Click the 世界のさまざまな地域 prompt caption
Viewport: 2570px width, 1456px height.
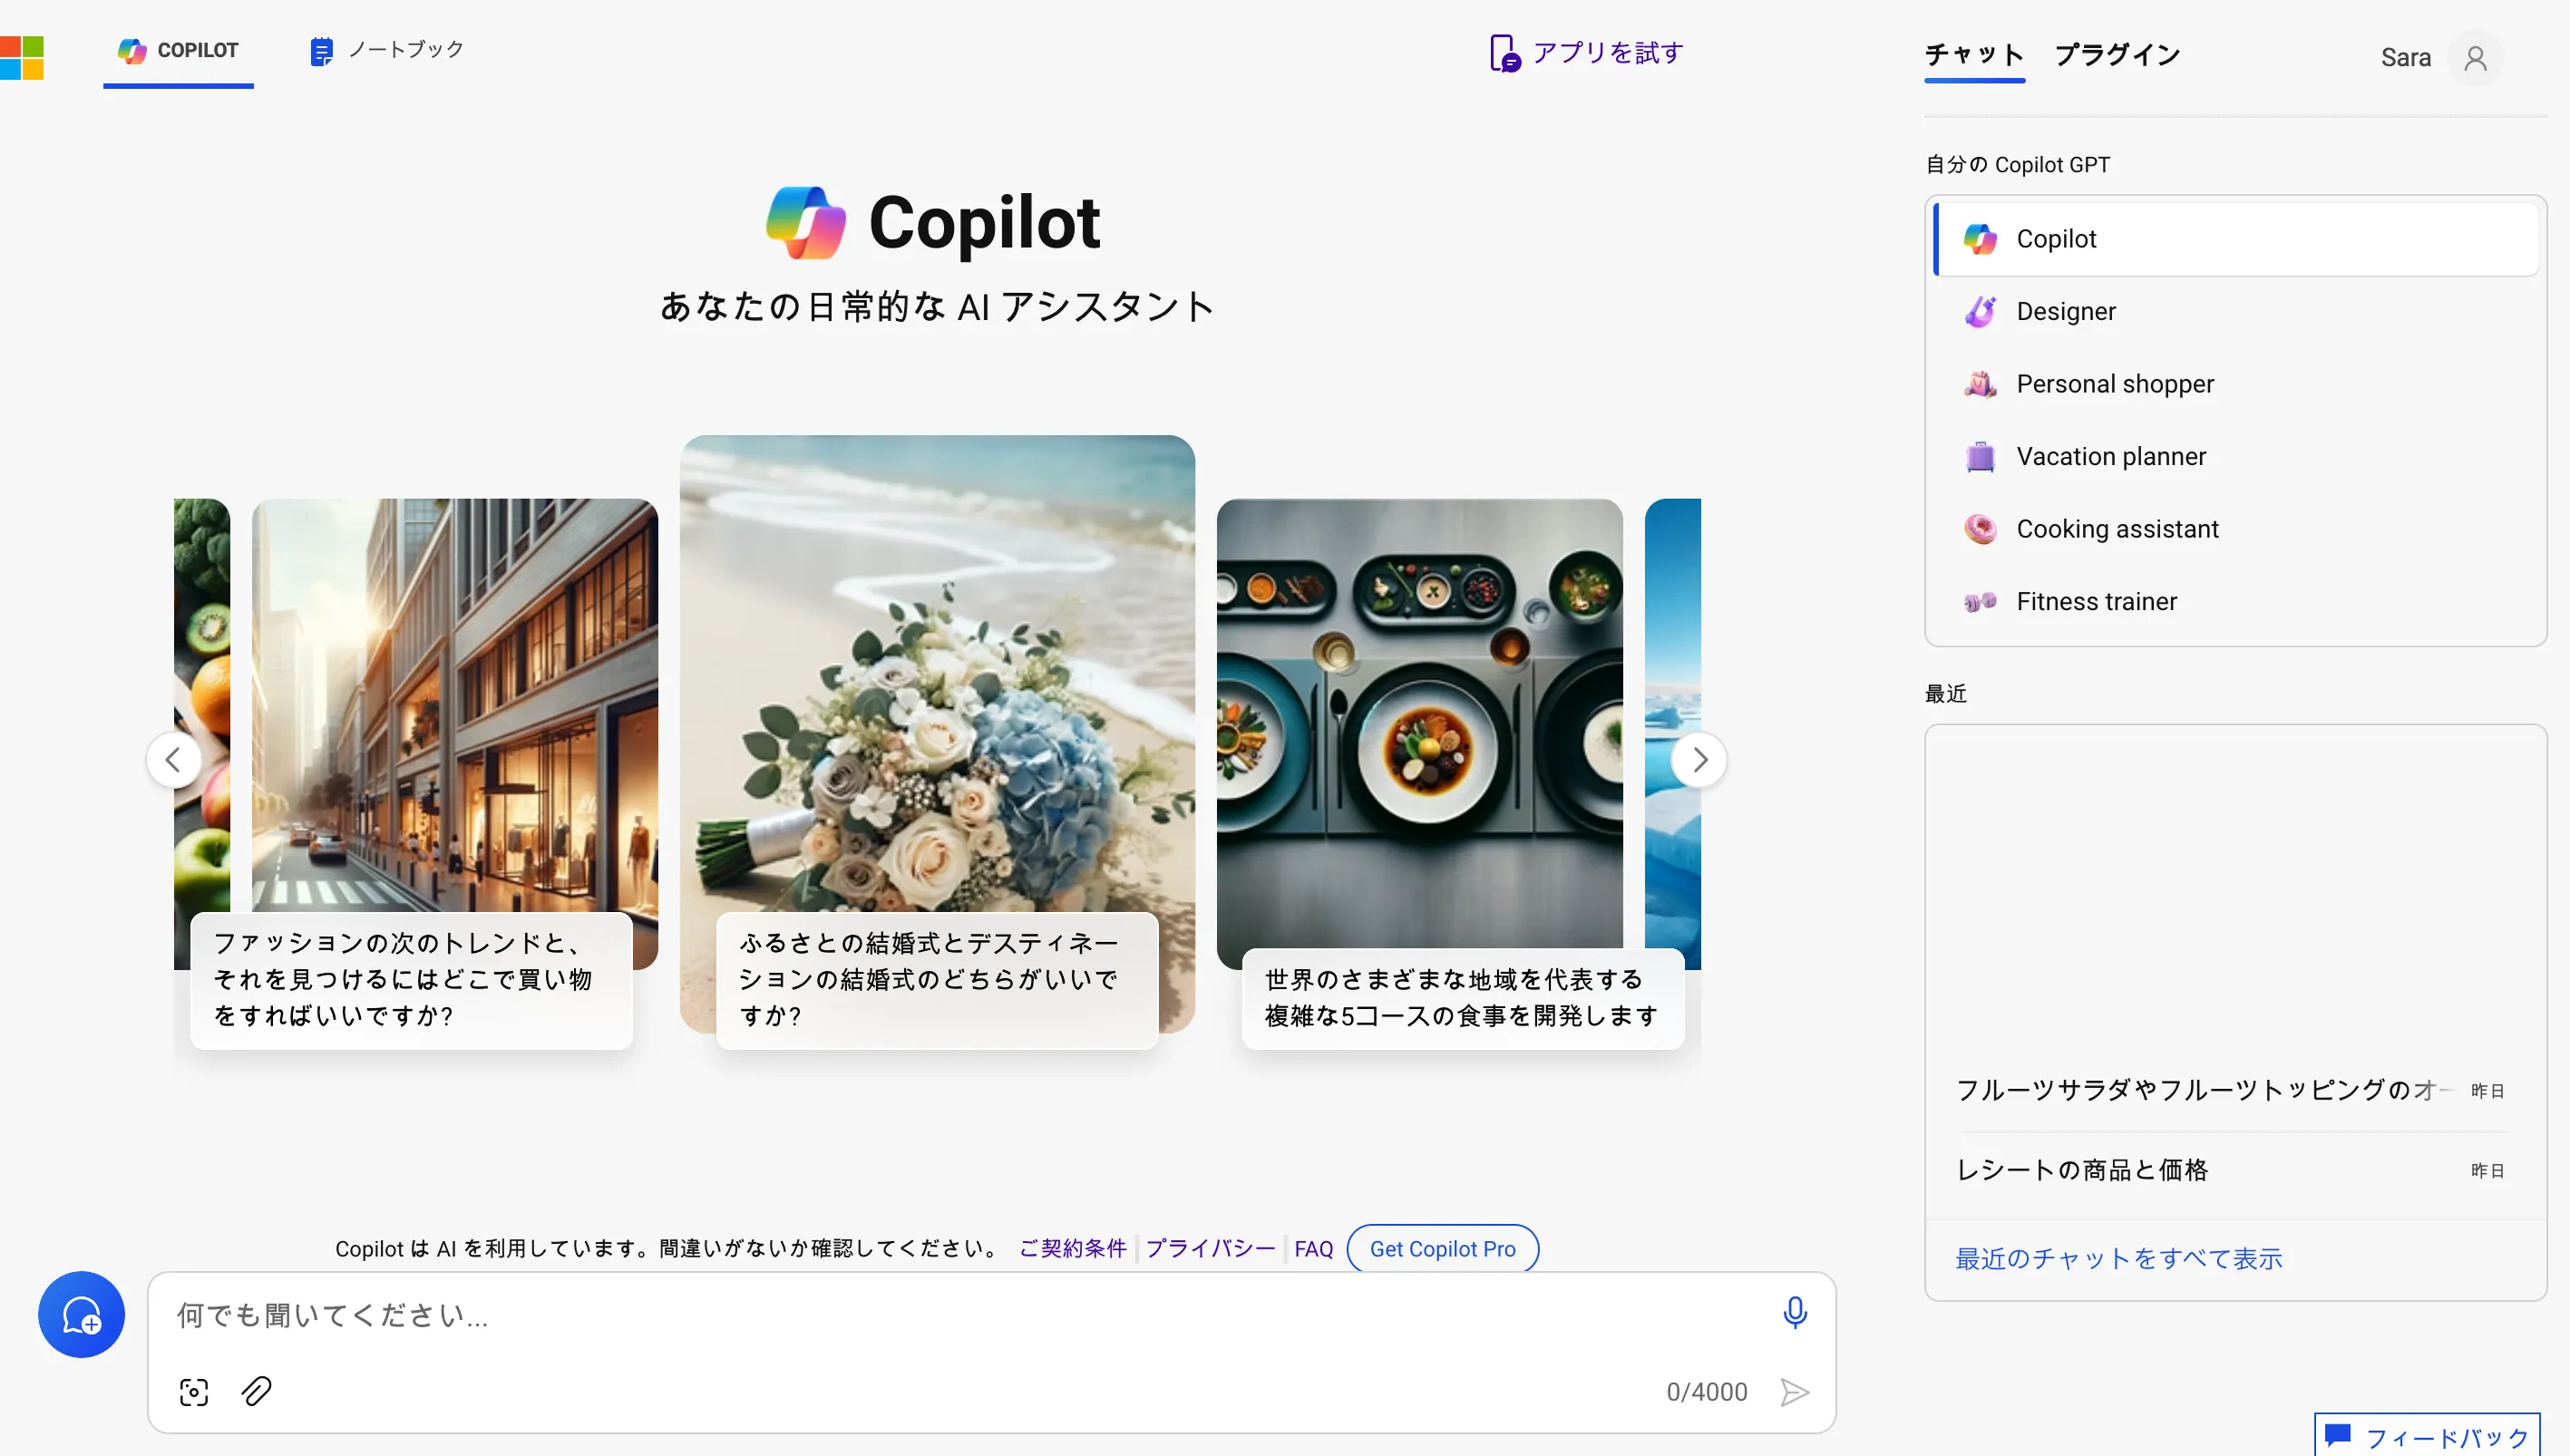coord(1463,998)
